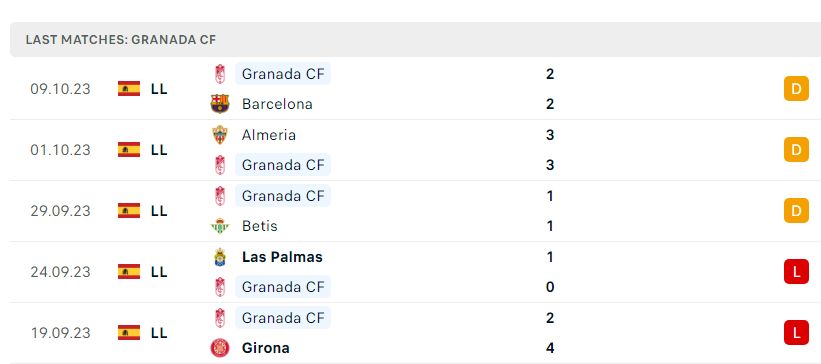
Task: Open the Girona team link
Action: pos(265,348)
